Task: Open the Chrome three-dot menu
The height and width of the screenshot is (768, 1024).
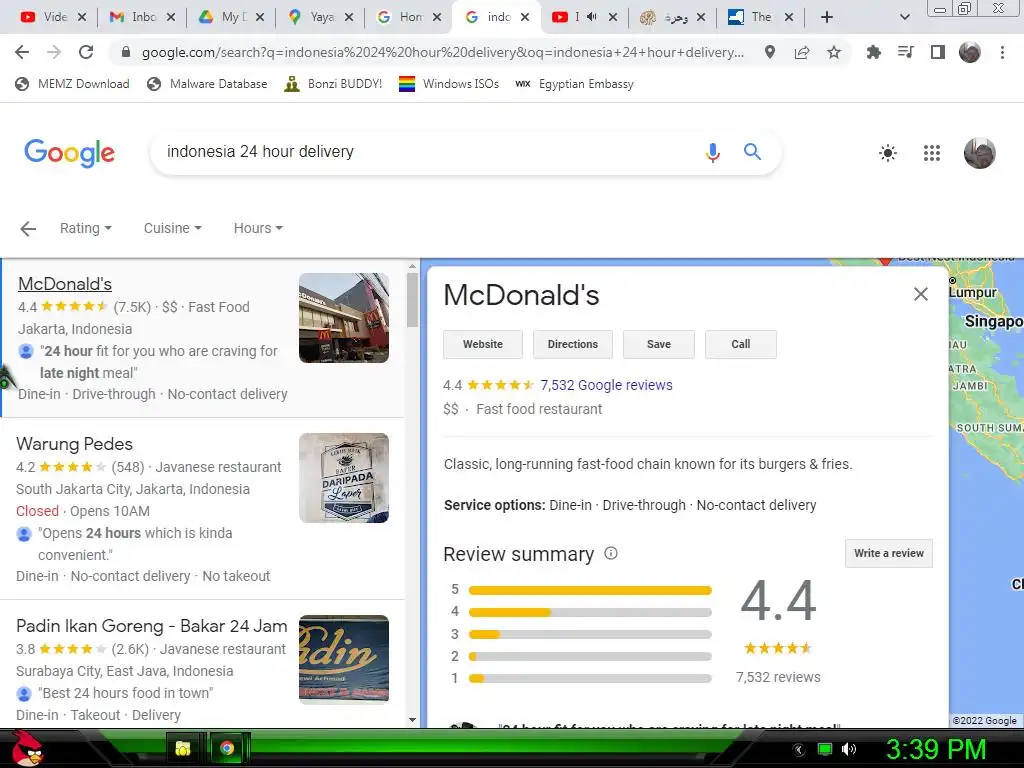Action: [x=1002, y=52]
